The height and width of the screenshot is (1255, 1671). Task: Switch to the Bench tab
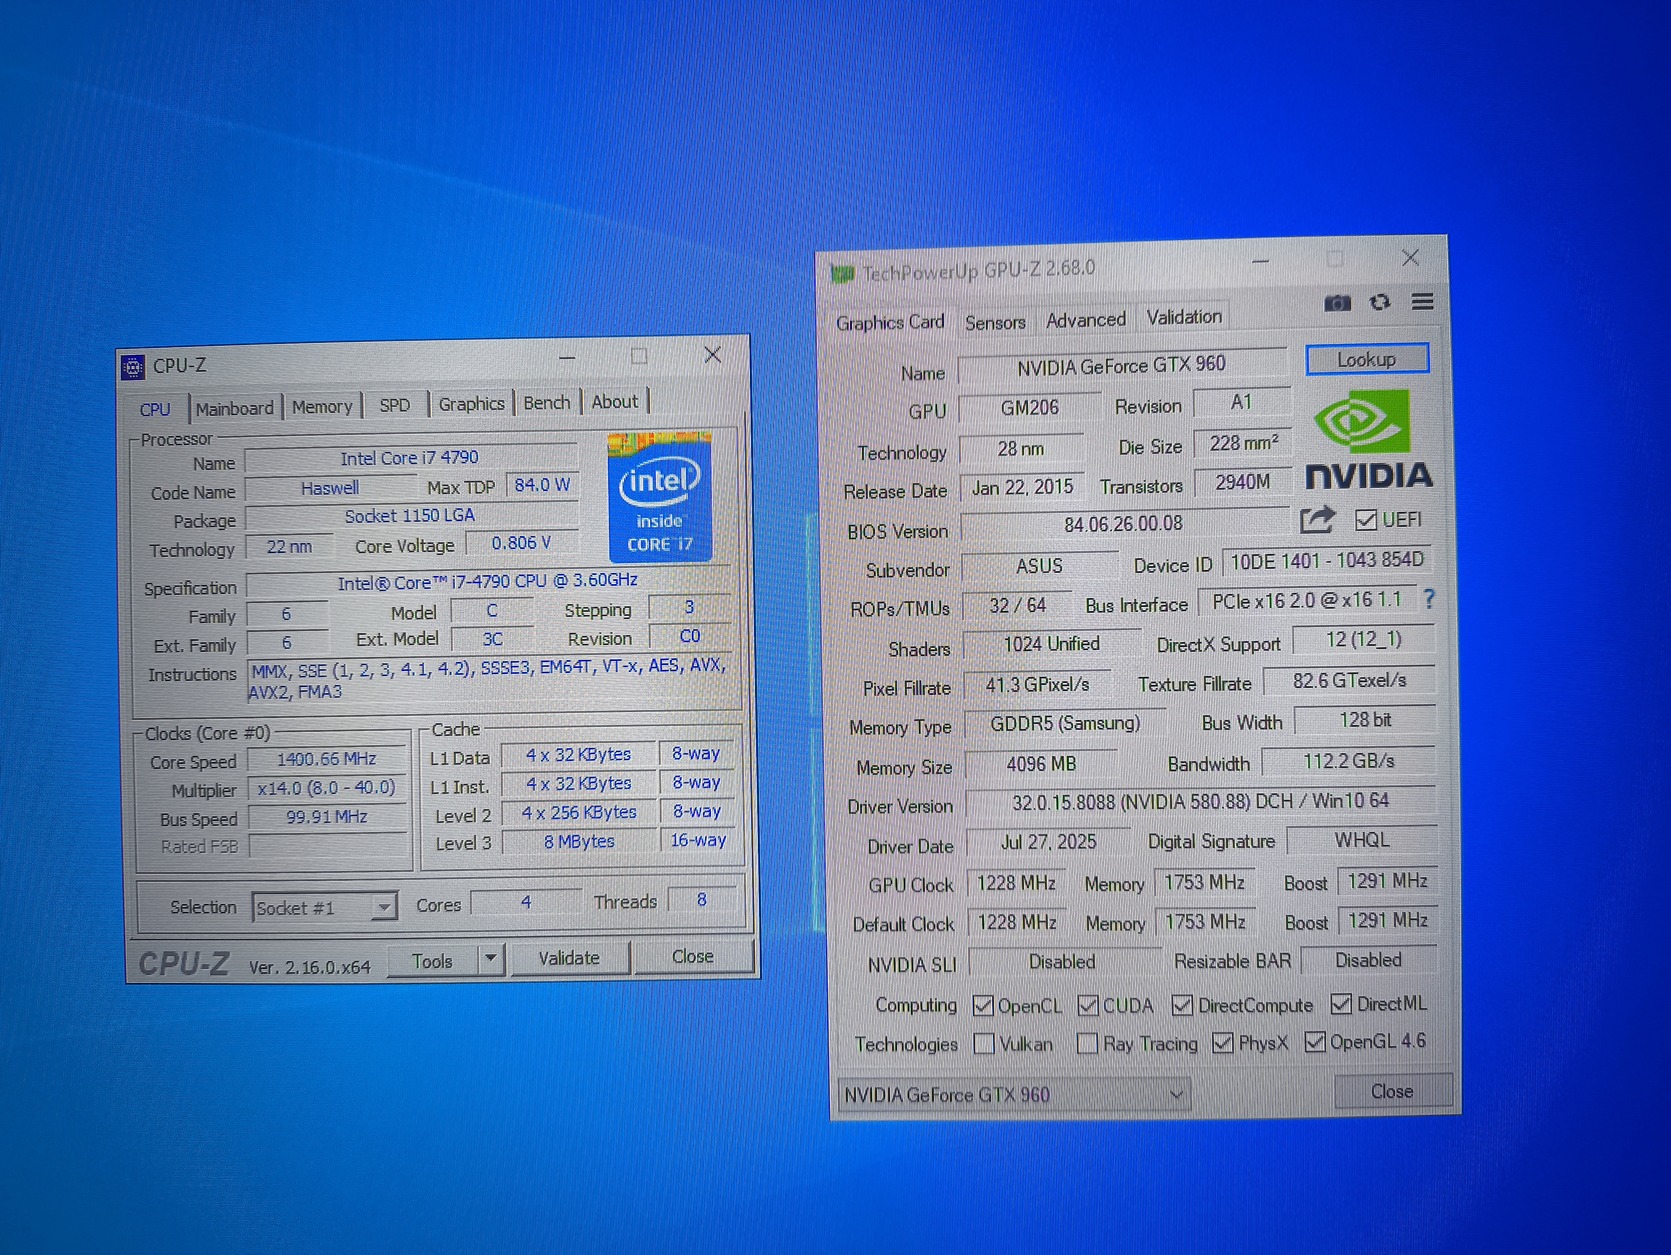click(547, 402)
